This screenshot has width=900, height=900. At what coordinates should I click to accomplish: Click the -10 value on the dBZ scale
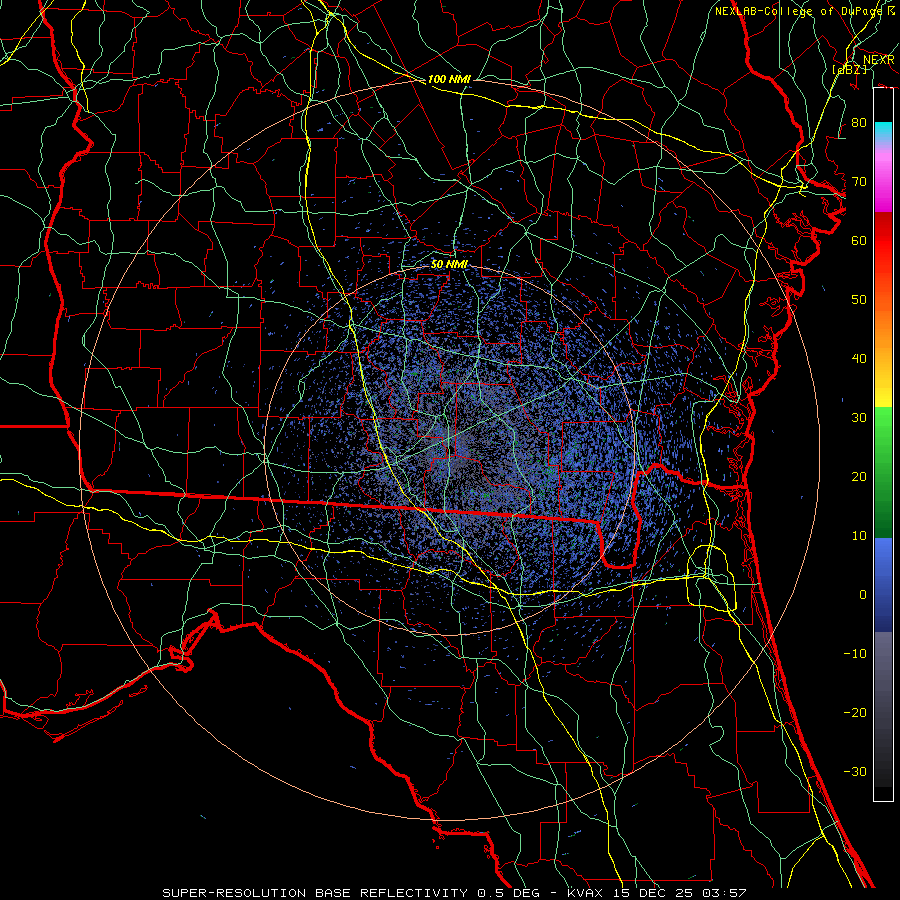point(855,654)
